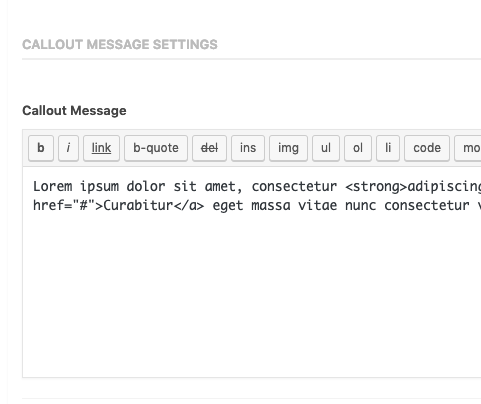
Task: Place cursor on 'massa' in second line
Action: pyautogui.click(x=271, y=205)
